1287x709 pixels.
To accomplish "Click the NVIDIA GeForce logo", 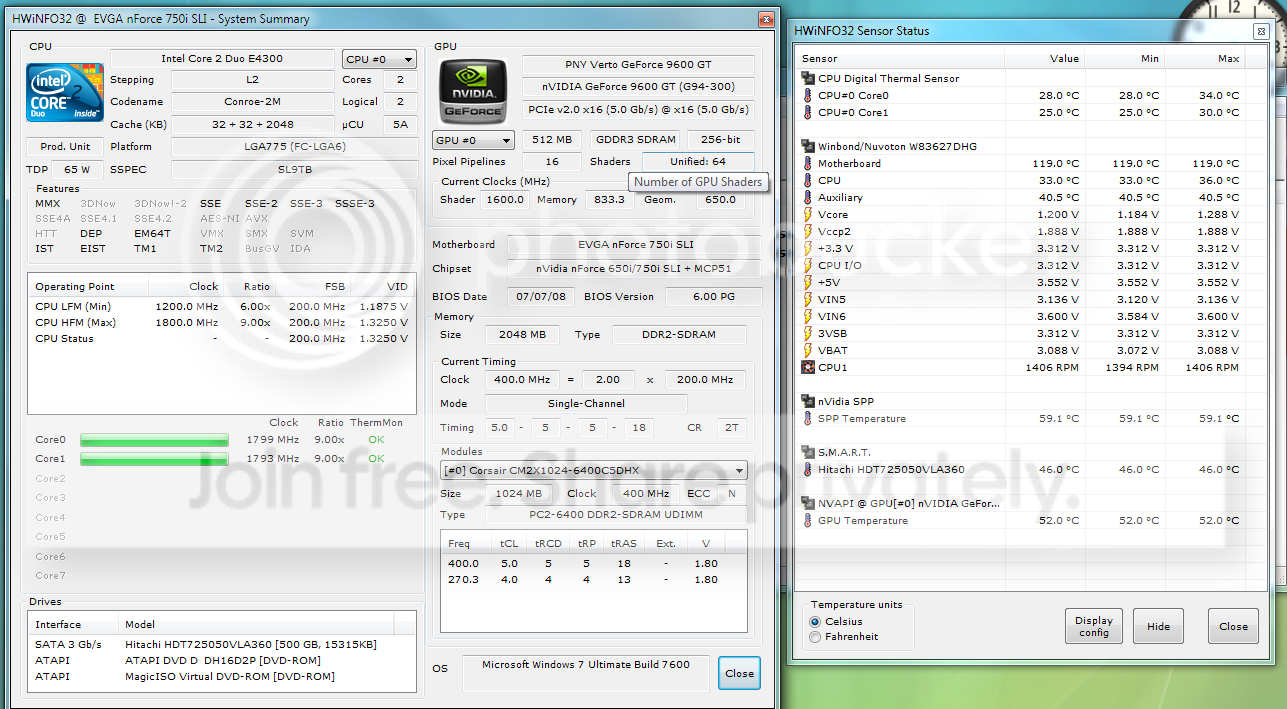I will pyautogui.click(x=474, y=92).
